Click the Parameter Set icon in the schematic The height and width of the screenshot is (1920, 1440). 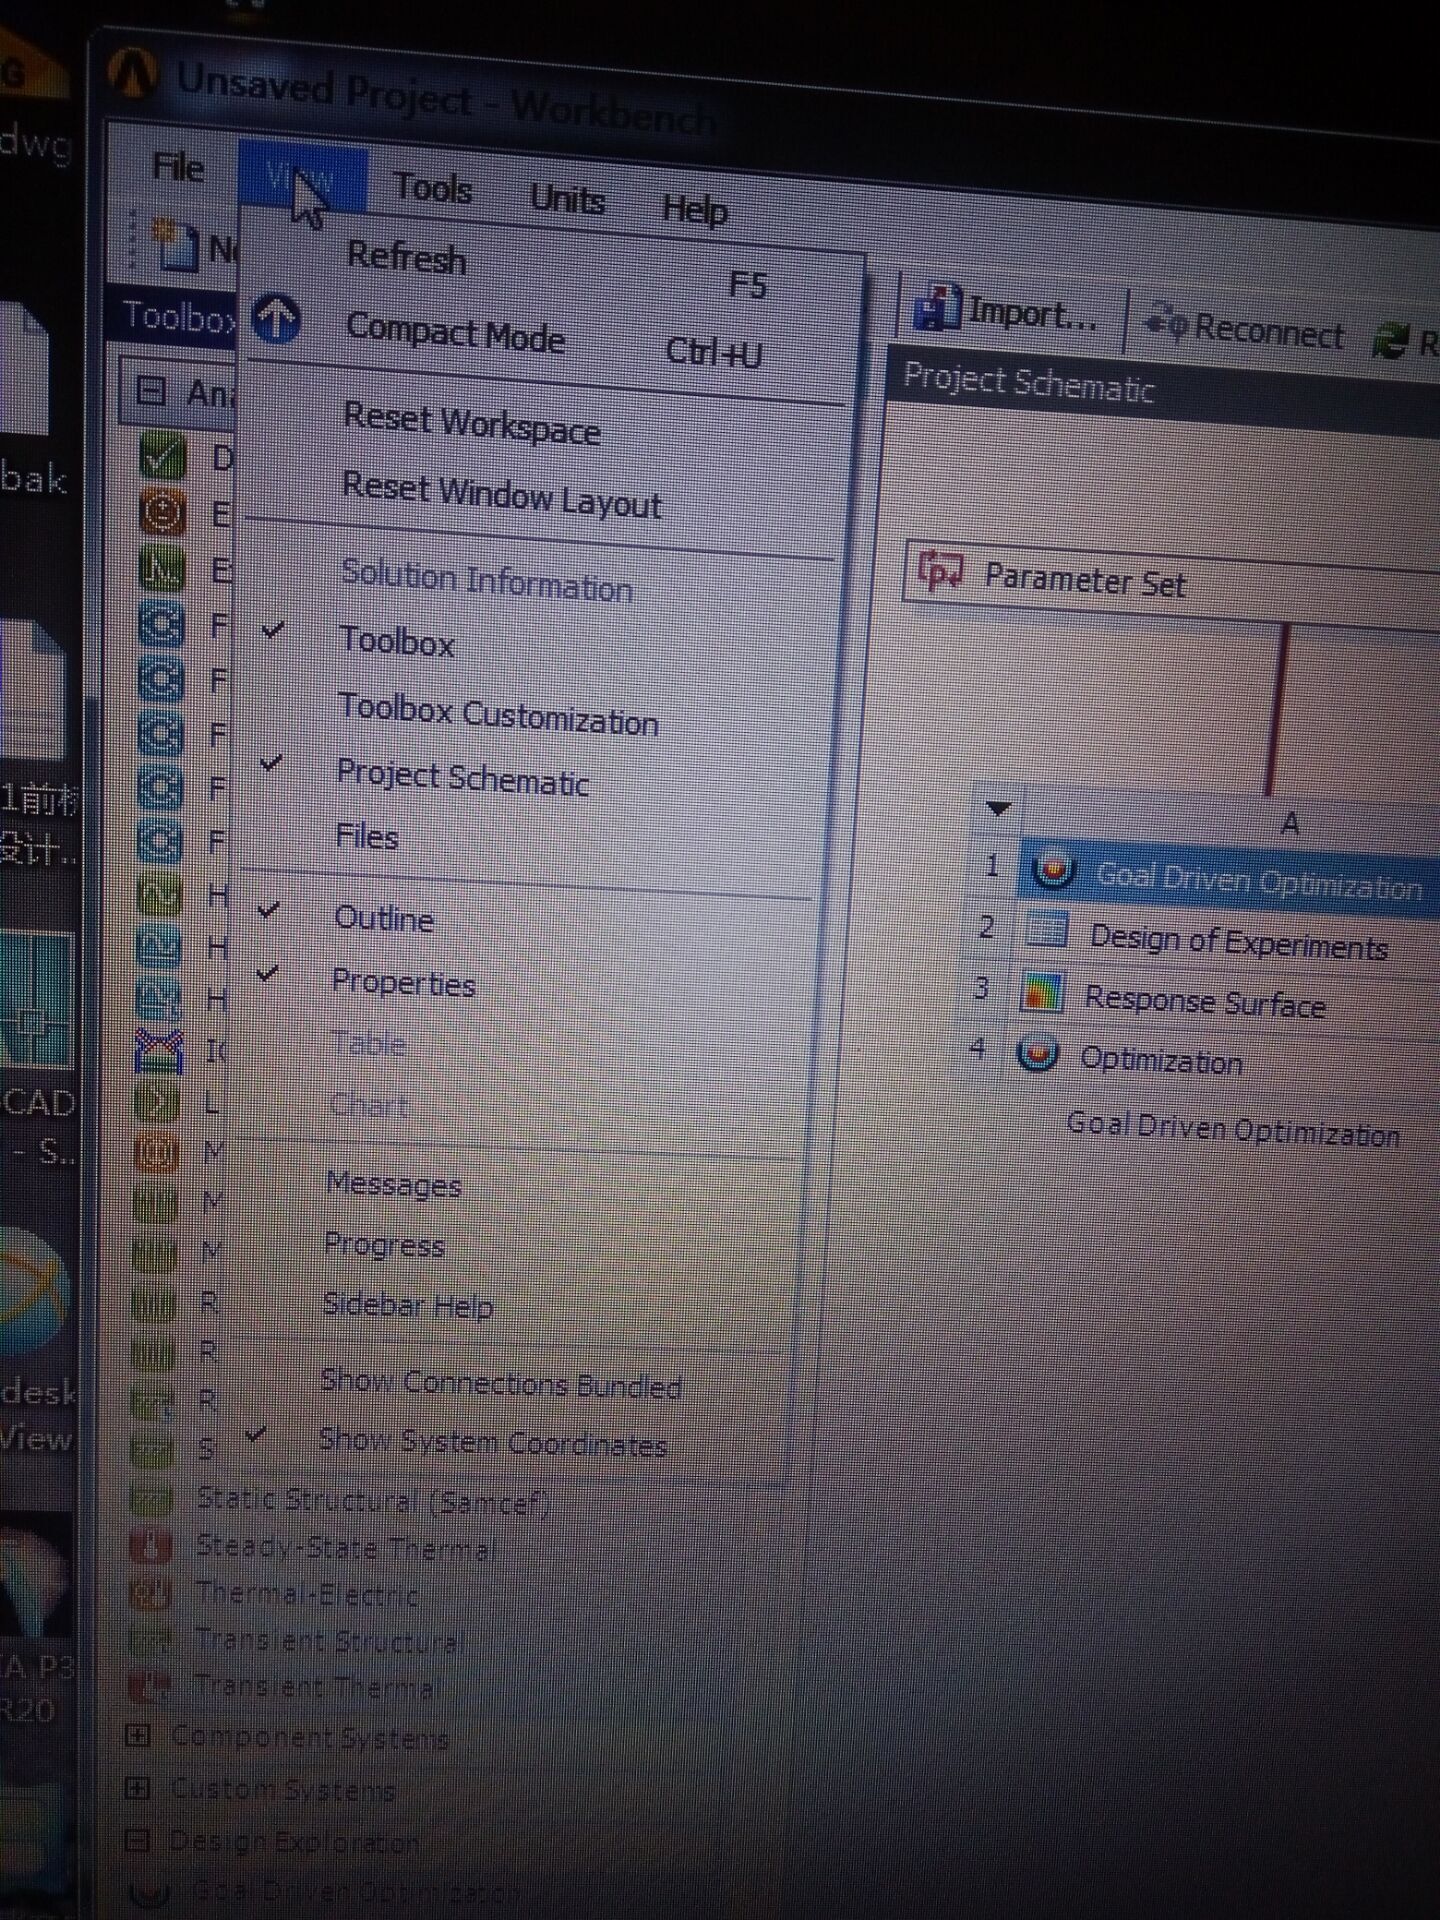pos(940,571)
